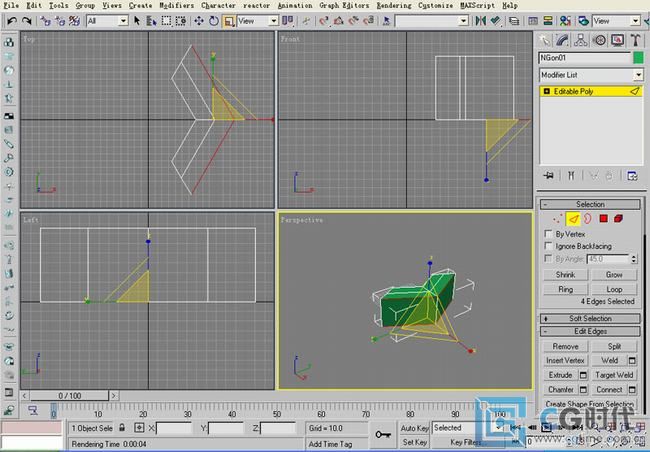Image resolution: width=650 pixels, height=452 pixels.
Task: Open the File menu
Action: (x=11, y=5)
